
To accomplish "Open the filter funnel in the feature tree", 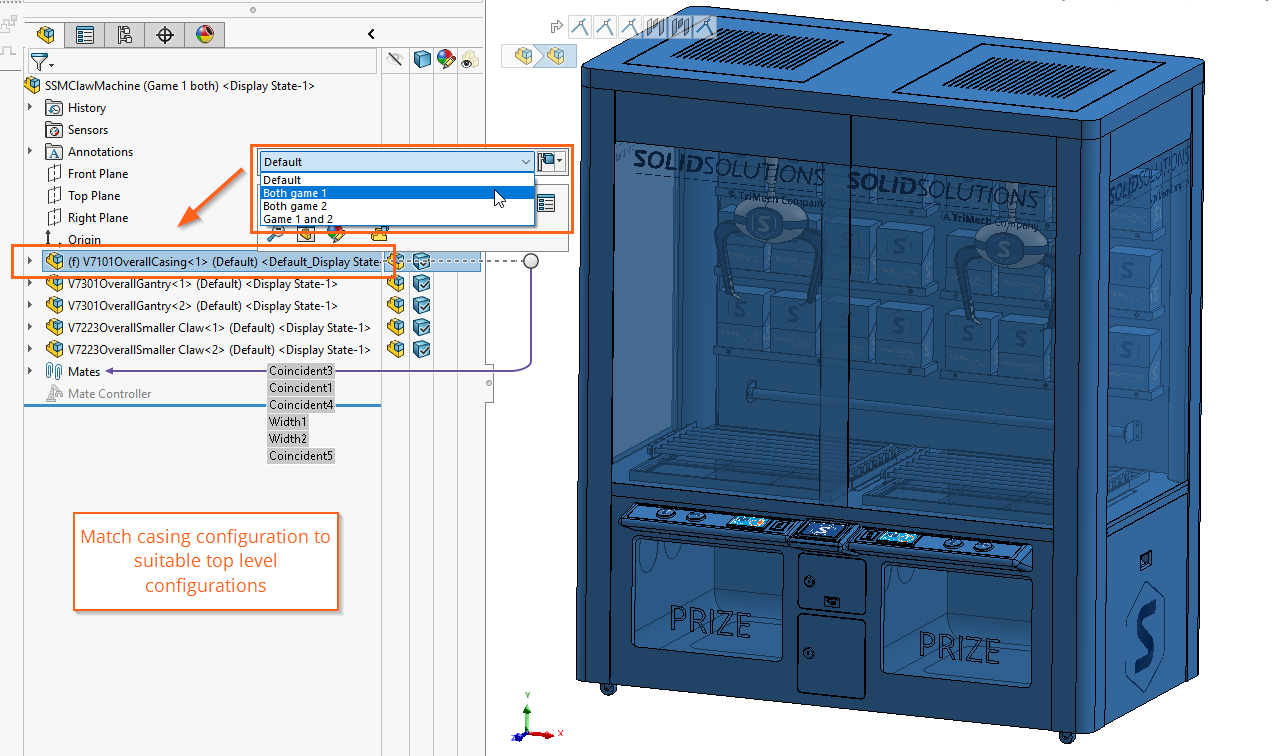I will click(x=40, y=61).
